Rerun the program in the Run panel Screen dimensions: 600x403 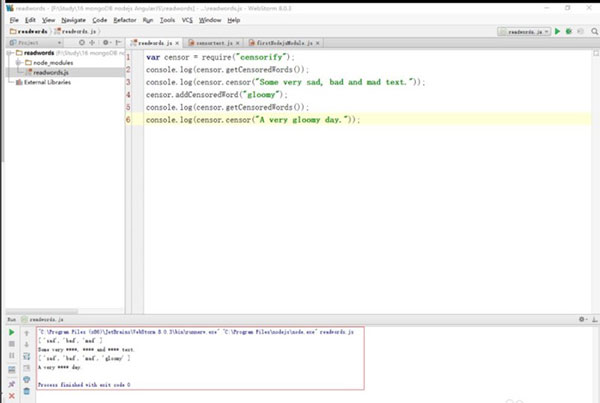pos(10,331)
